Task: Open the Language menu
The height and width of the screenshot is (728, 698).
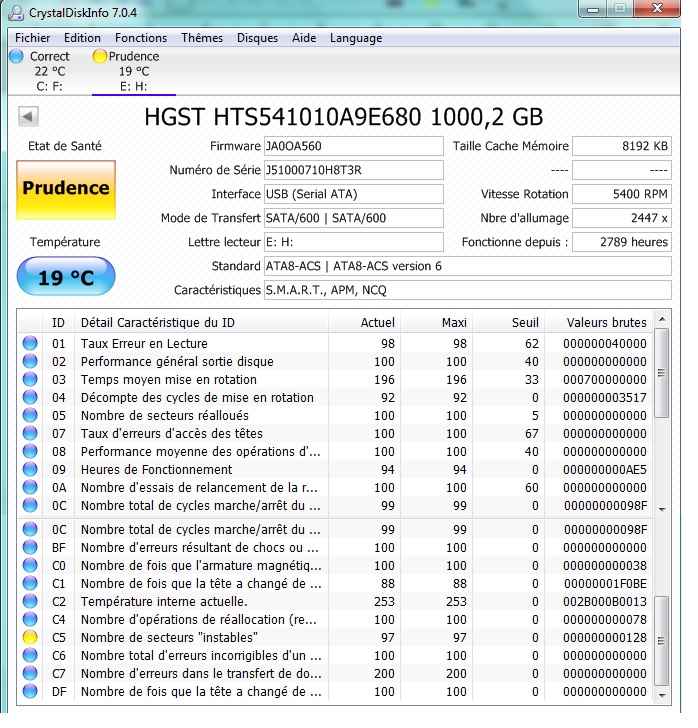Action: [356, 38]
